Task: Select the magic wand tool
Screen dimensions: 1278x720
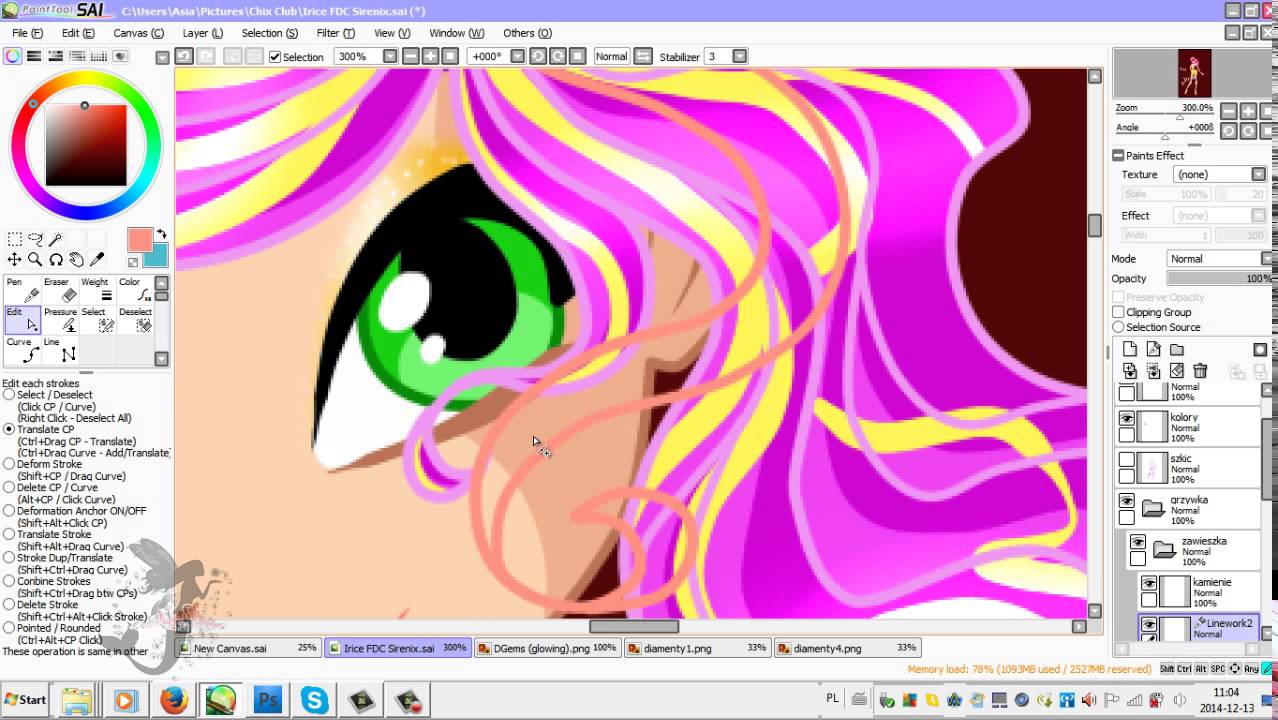Action: [56, 239]
